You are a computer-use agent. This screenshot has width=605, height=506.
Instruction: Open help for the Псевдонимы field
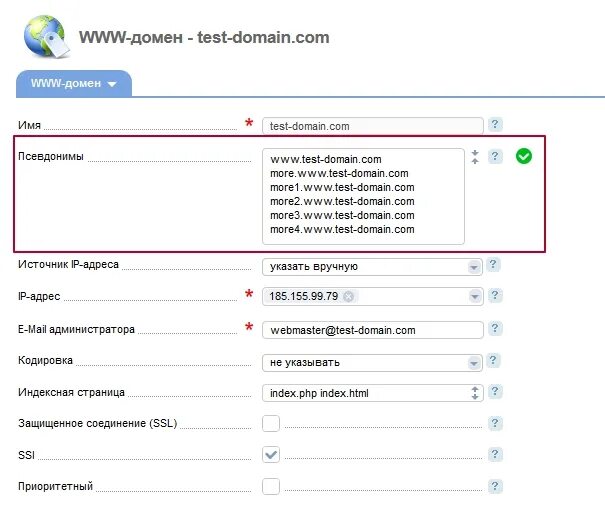[x=495, y=156]
